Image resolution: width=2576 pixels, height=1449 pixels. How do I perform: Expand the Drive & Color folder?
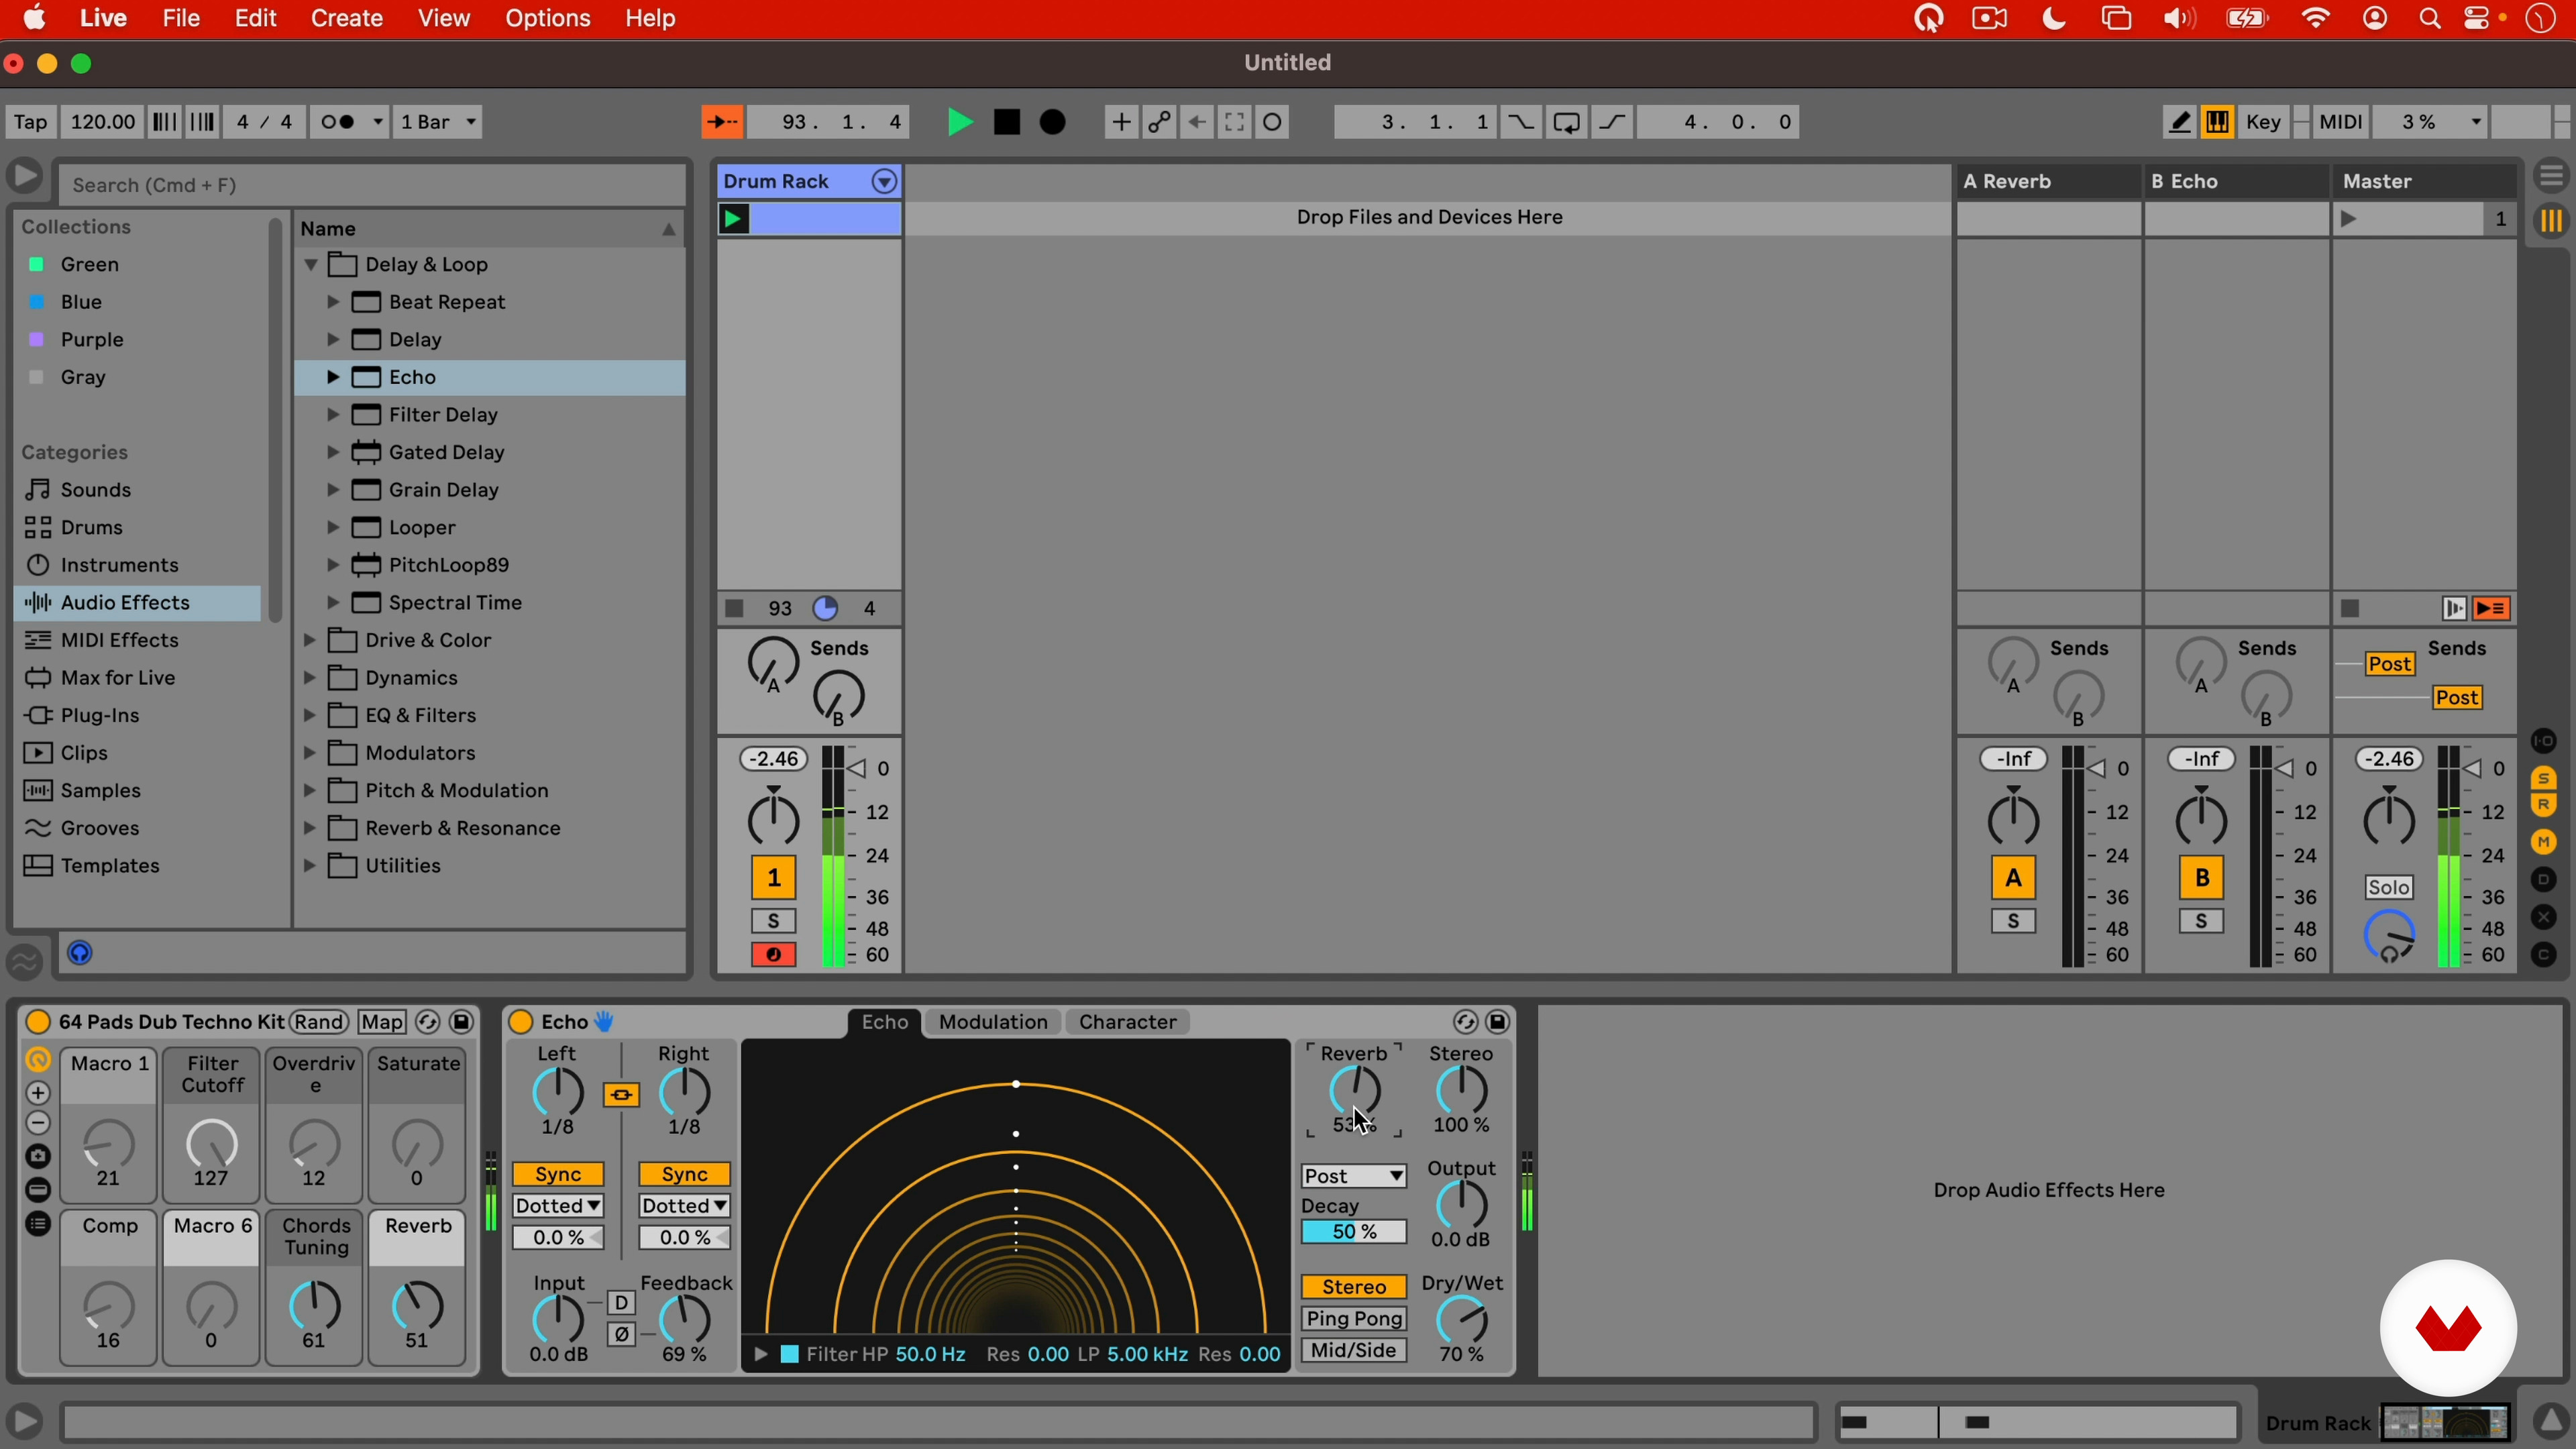[310, 640]
